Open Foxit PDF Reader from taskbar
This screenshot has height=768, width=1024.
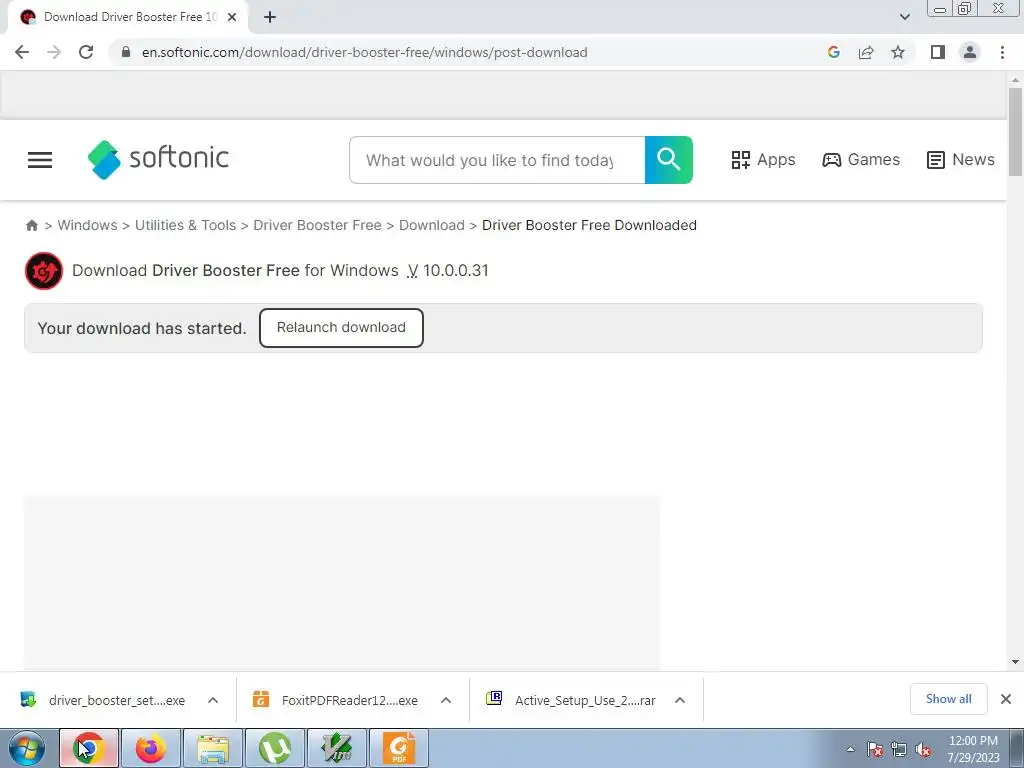[x=399, y=748]
